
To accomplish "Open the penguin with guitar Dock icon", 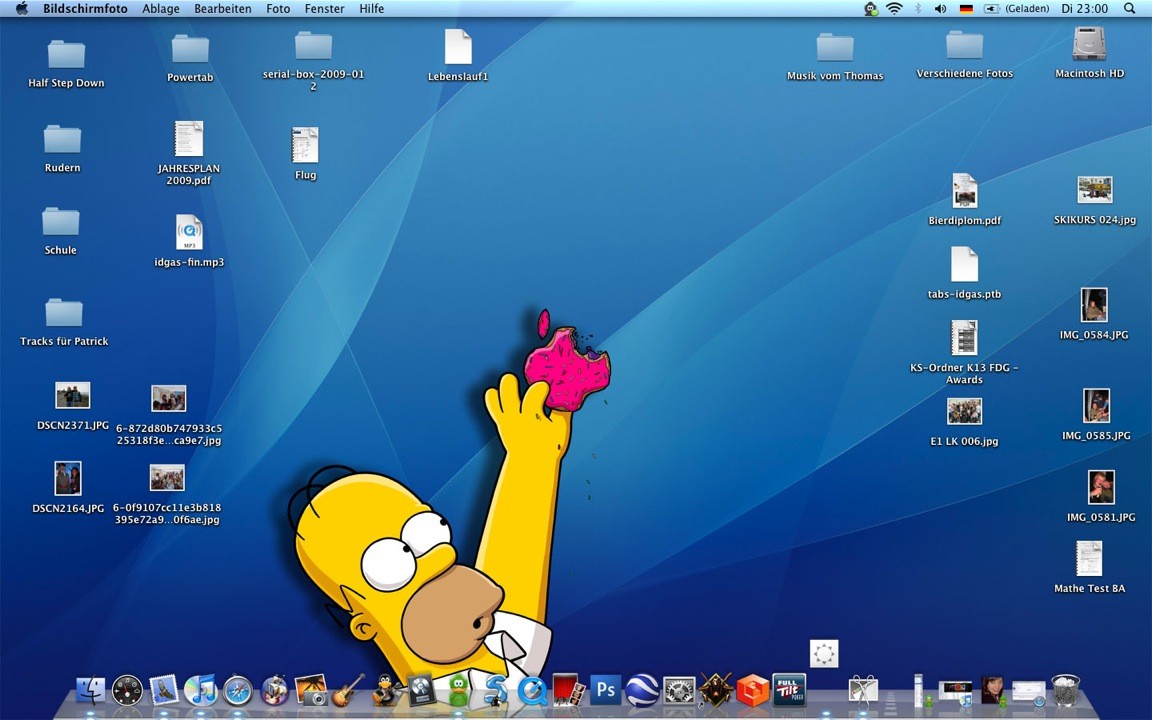I will click(384, 691).
